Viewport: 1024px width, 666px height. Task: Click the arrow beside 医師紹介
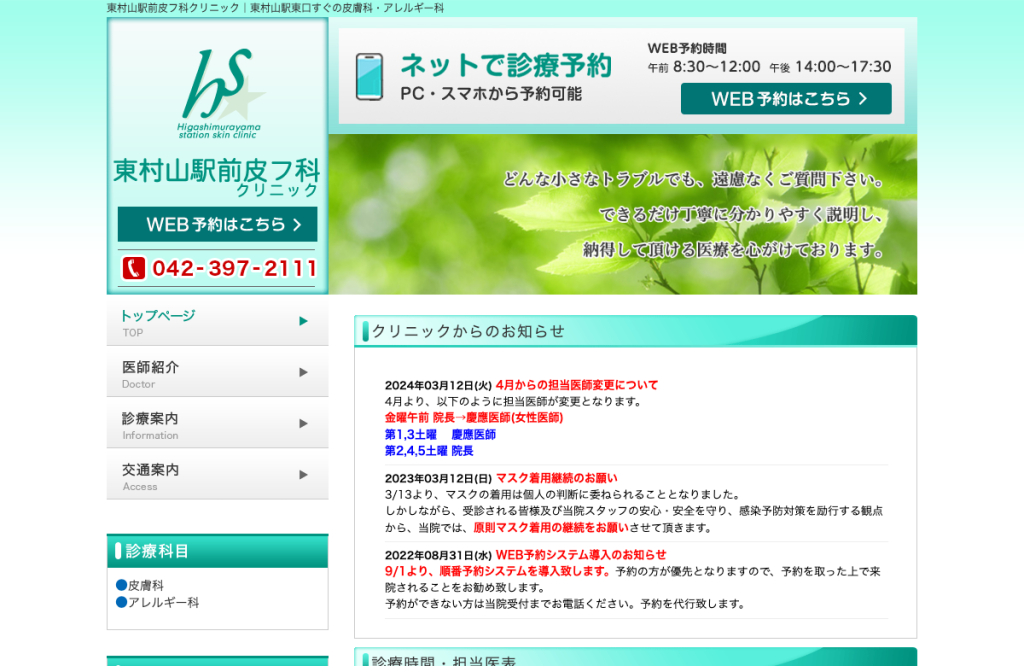point(303,372)
